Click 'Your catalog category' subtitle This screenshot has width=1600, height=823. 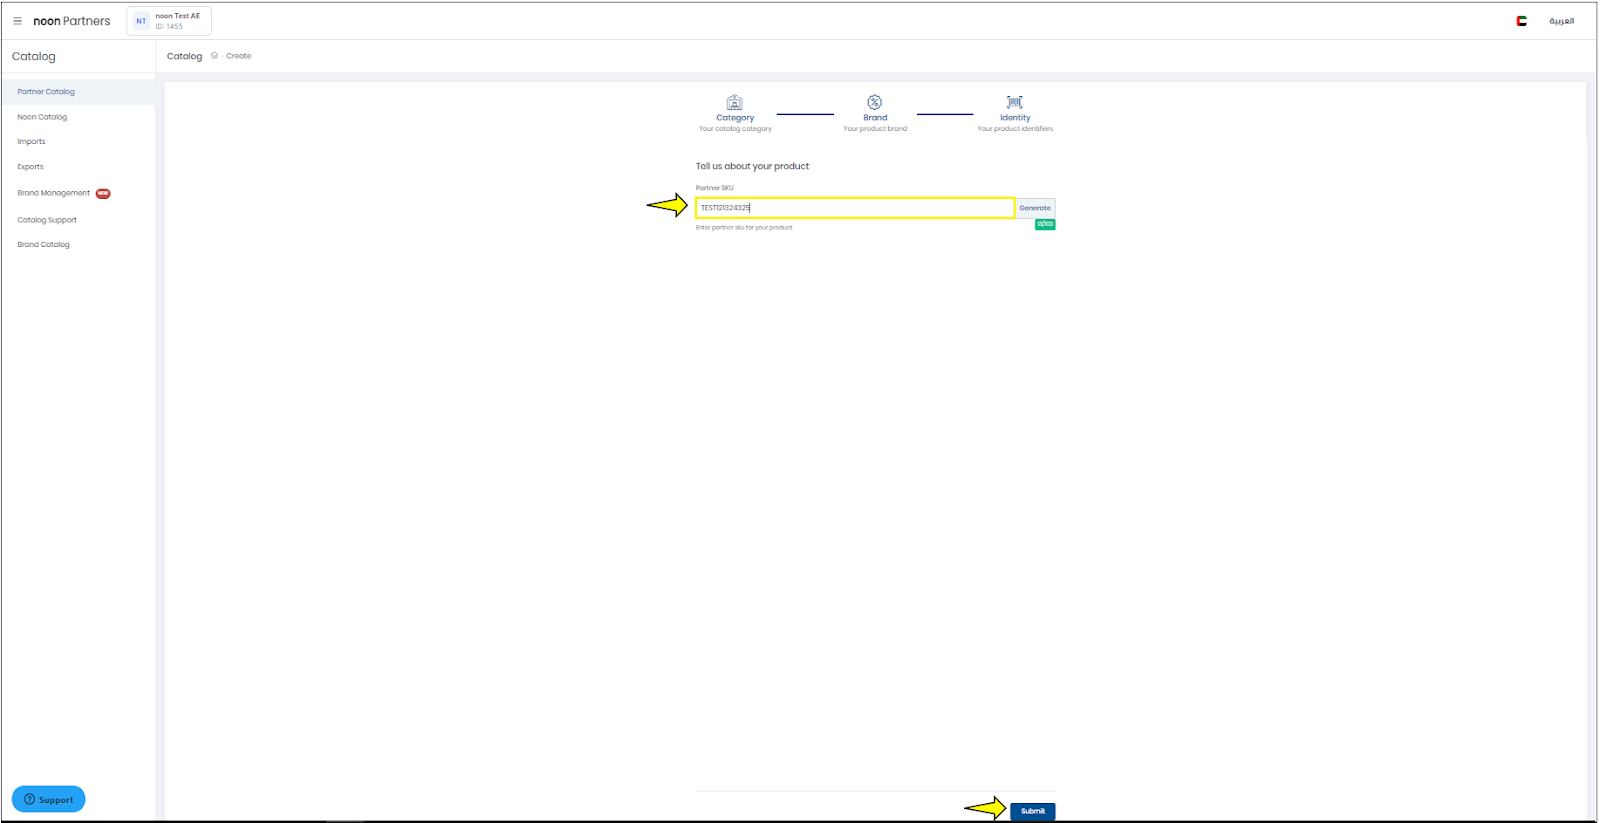pyautogui.click(x=735, y=129)
